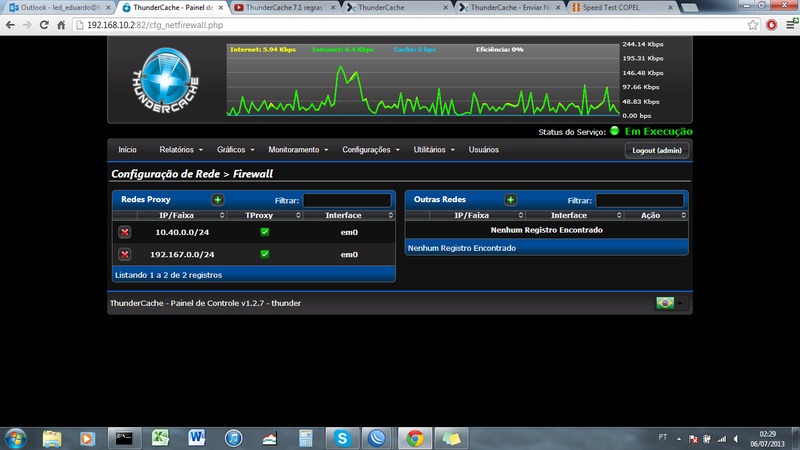This screenshot has height=450, width=800.
Task: Switch to the Outlook browser tab
Action: click(x=60, y=8)
